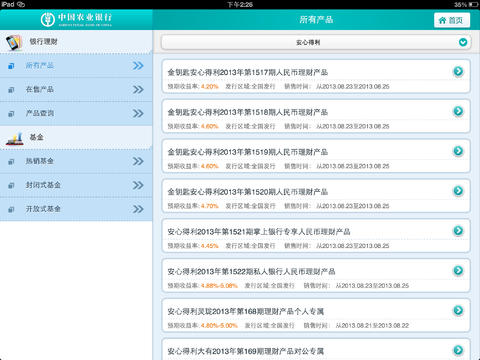Open details arrow for 第1520期 product

coord(458,191)
